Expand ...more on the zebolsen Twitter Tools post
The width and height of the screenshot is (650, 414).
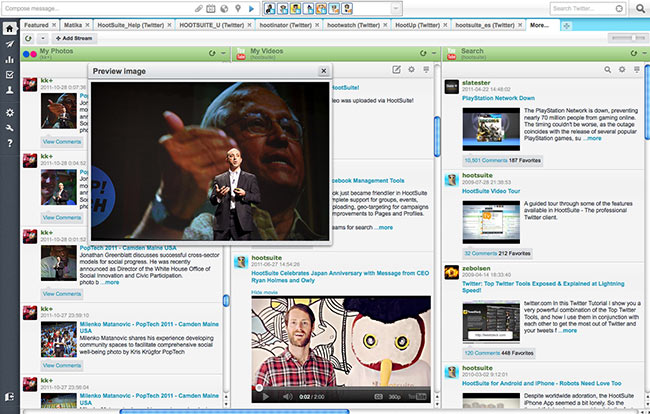click(x=568, y=331)
